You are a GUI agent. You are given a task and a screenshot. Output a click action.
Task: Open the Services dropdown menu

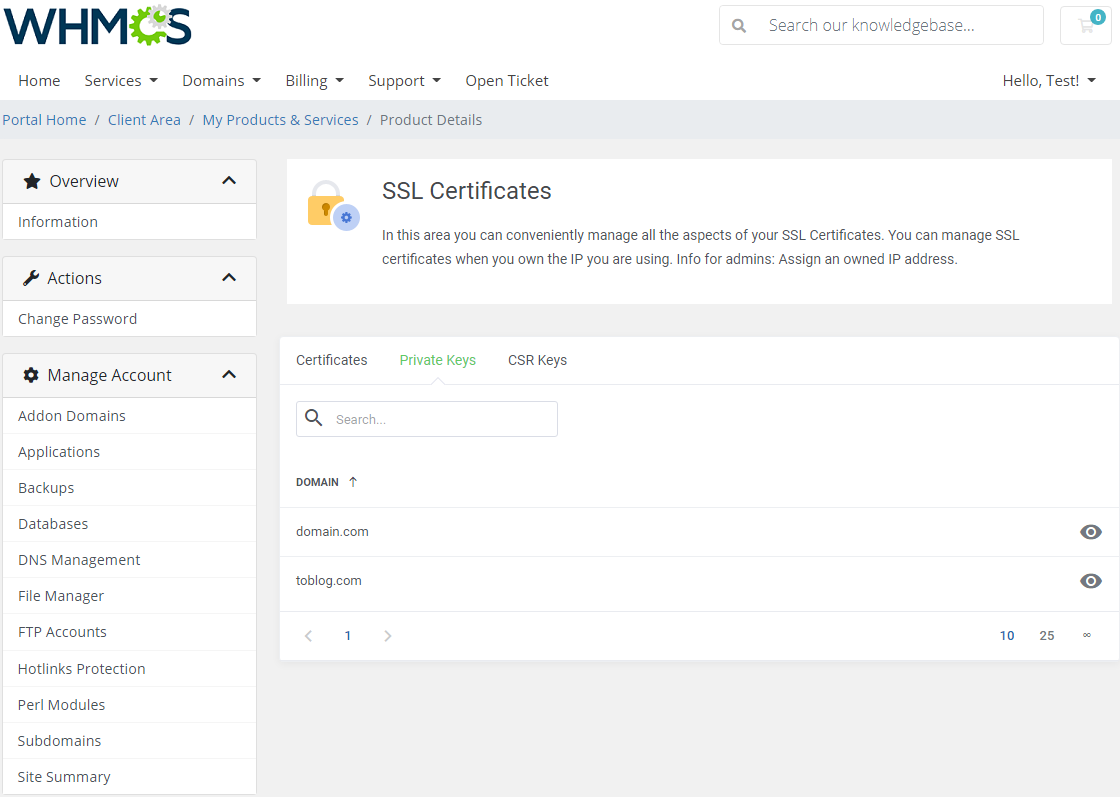(x=121, y=81)
